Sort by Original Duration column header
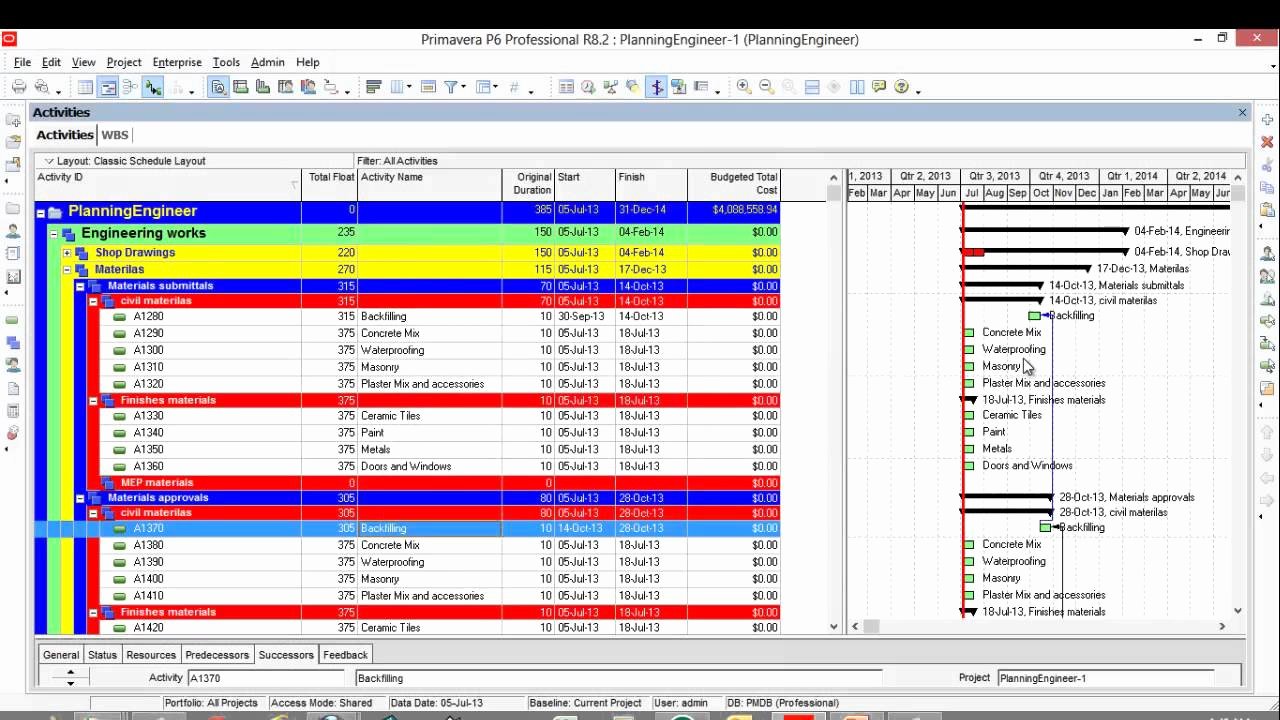Viewport: 1280px width, 720px height. coord(528,184)
